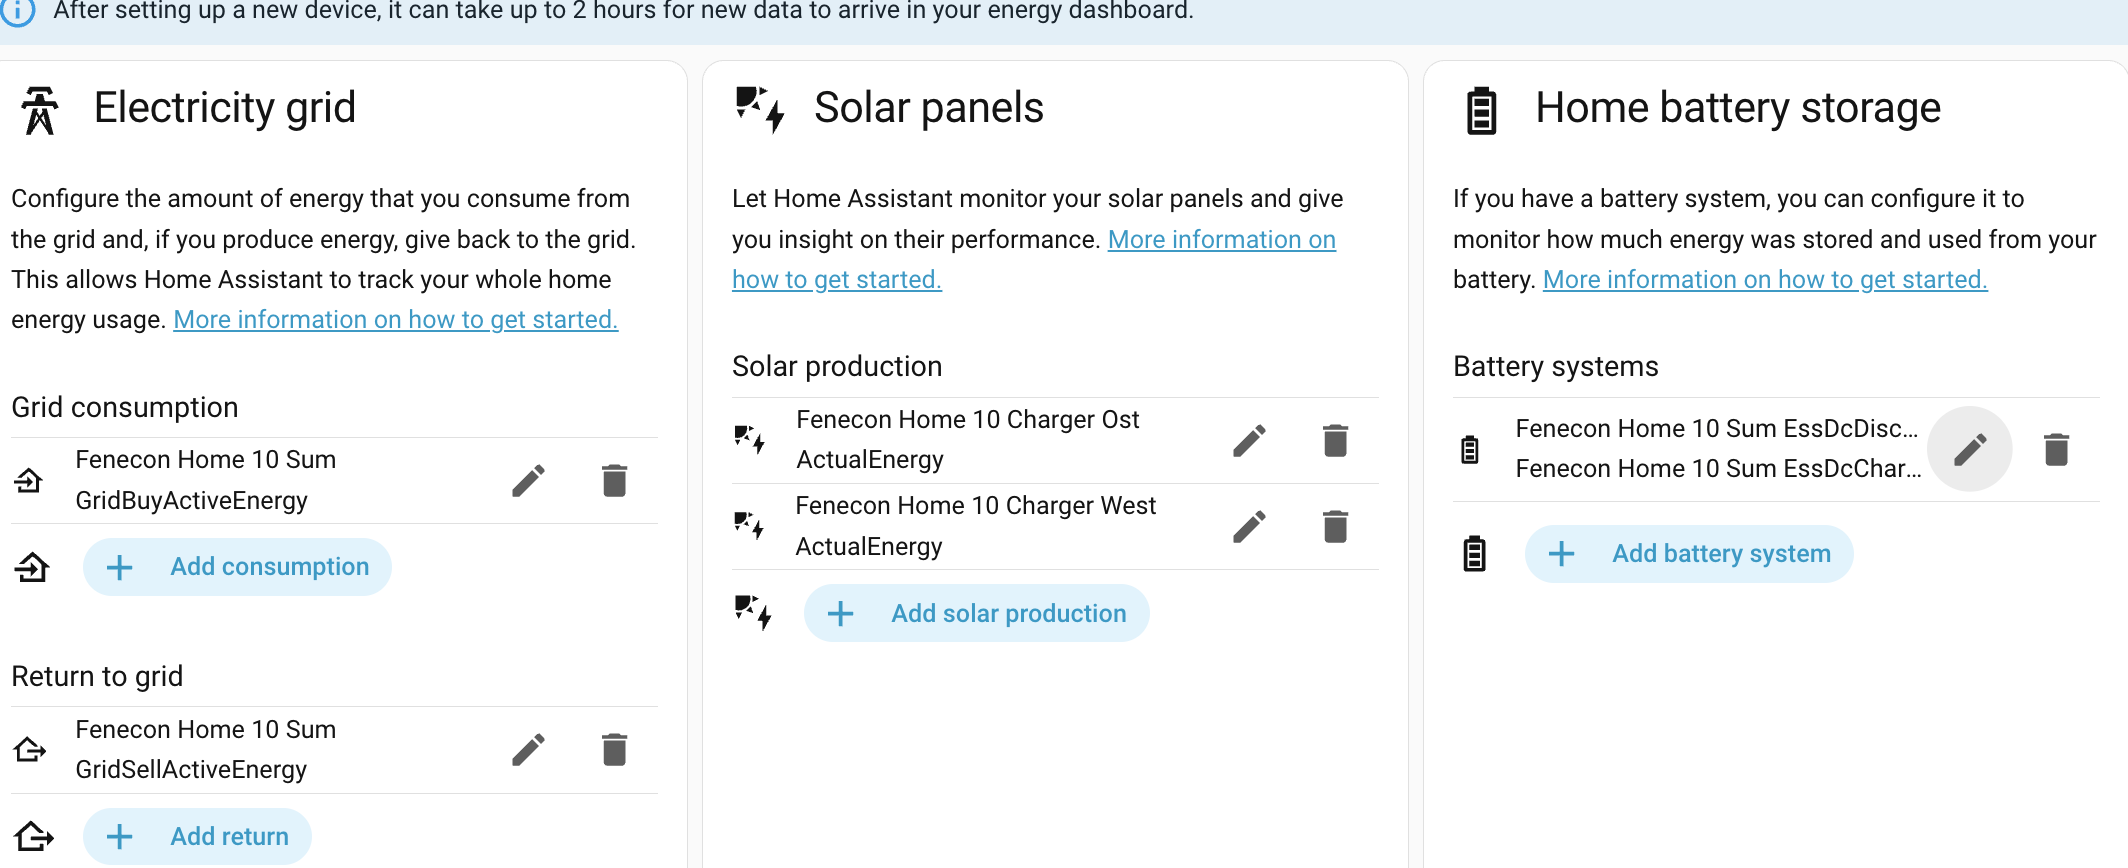Screen dimensions: 2128x868
Task: Select the Fenecon Home 10 Charger West entry
Action: (975, 526)
